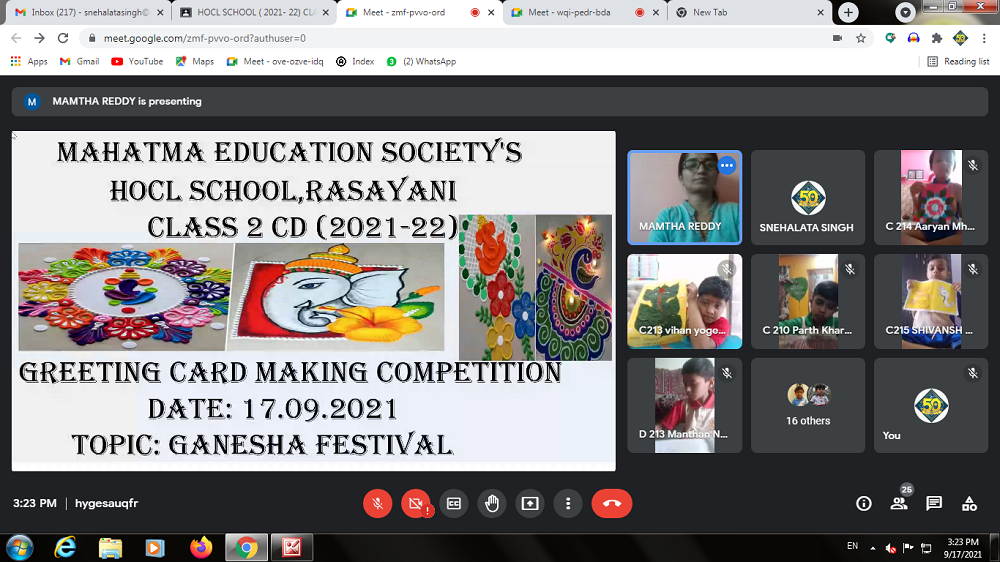Image resolution: width=1000 pixels, height=562 pixels.
Task: Unmute the microphone toggle
Action: 377,504
